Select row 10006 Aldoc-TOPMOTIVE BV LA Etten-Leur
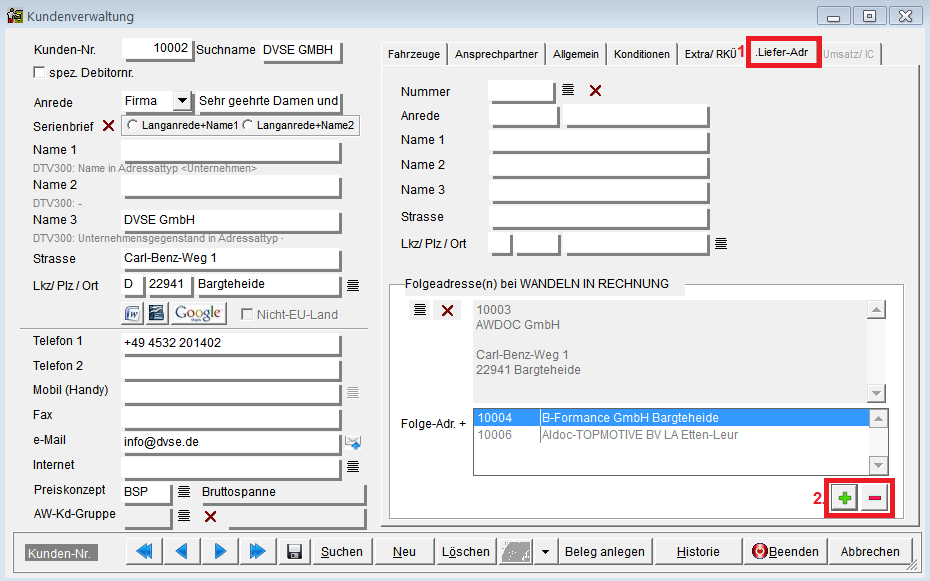930x581 pixels. [x=671, y=435]
